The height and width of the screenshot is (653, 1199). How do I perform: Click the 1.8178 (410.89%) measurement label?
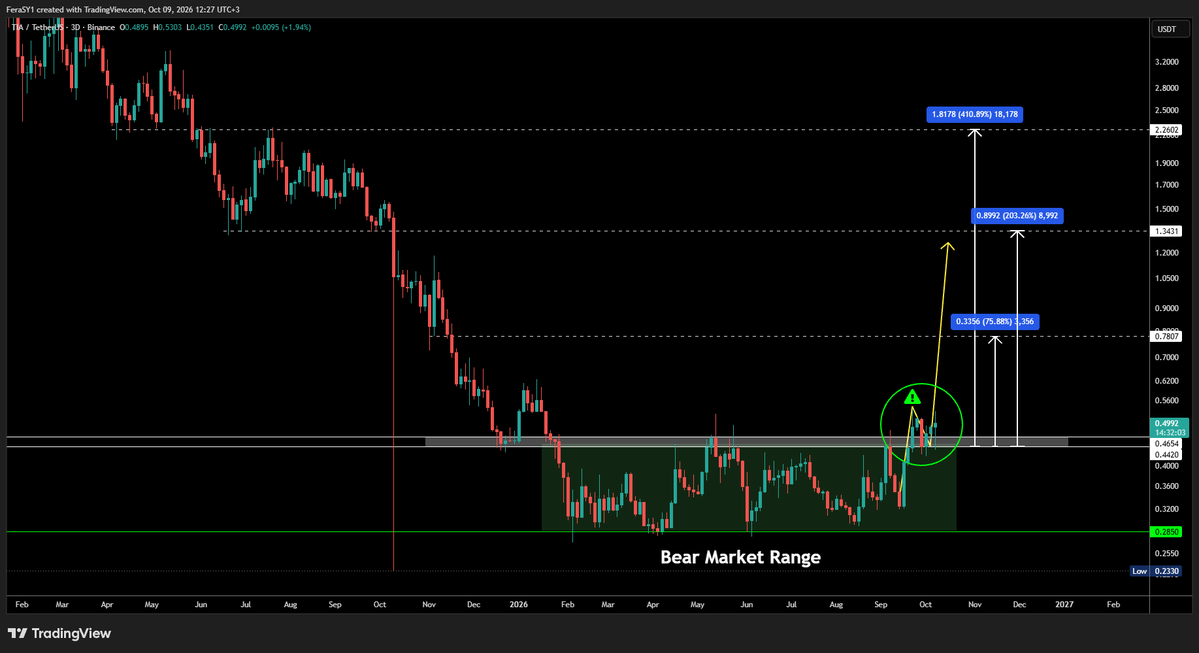[974, 114]
